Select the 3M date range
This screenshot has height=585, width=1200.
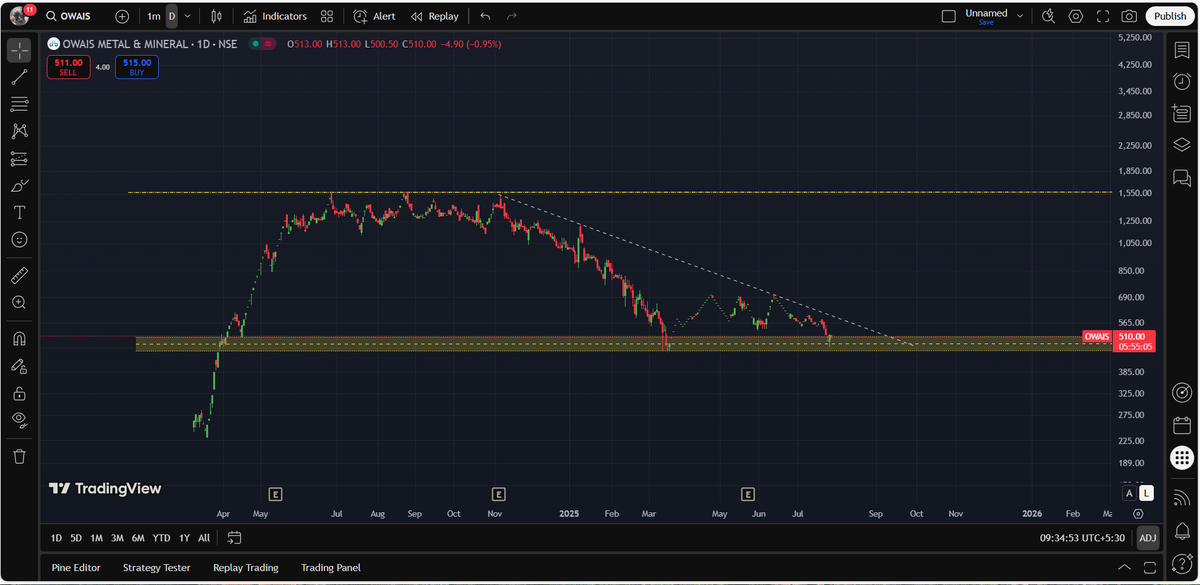(117, 538)
